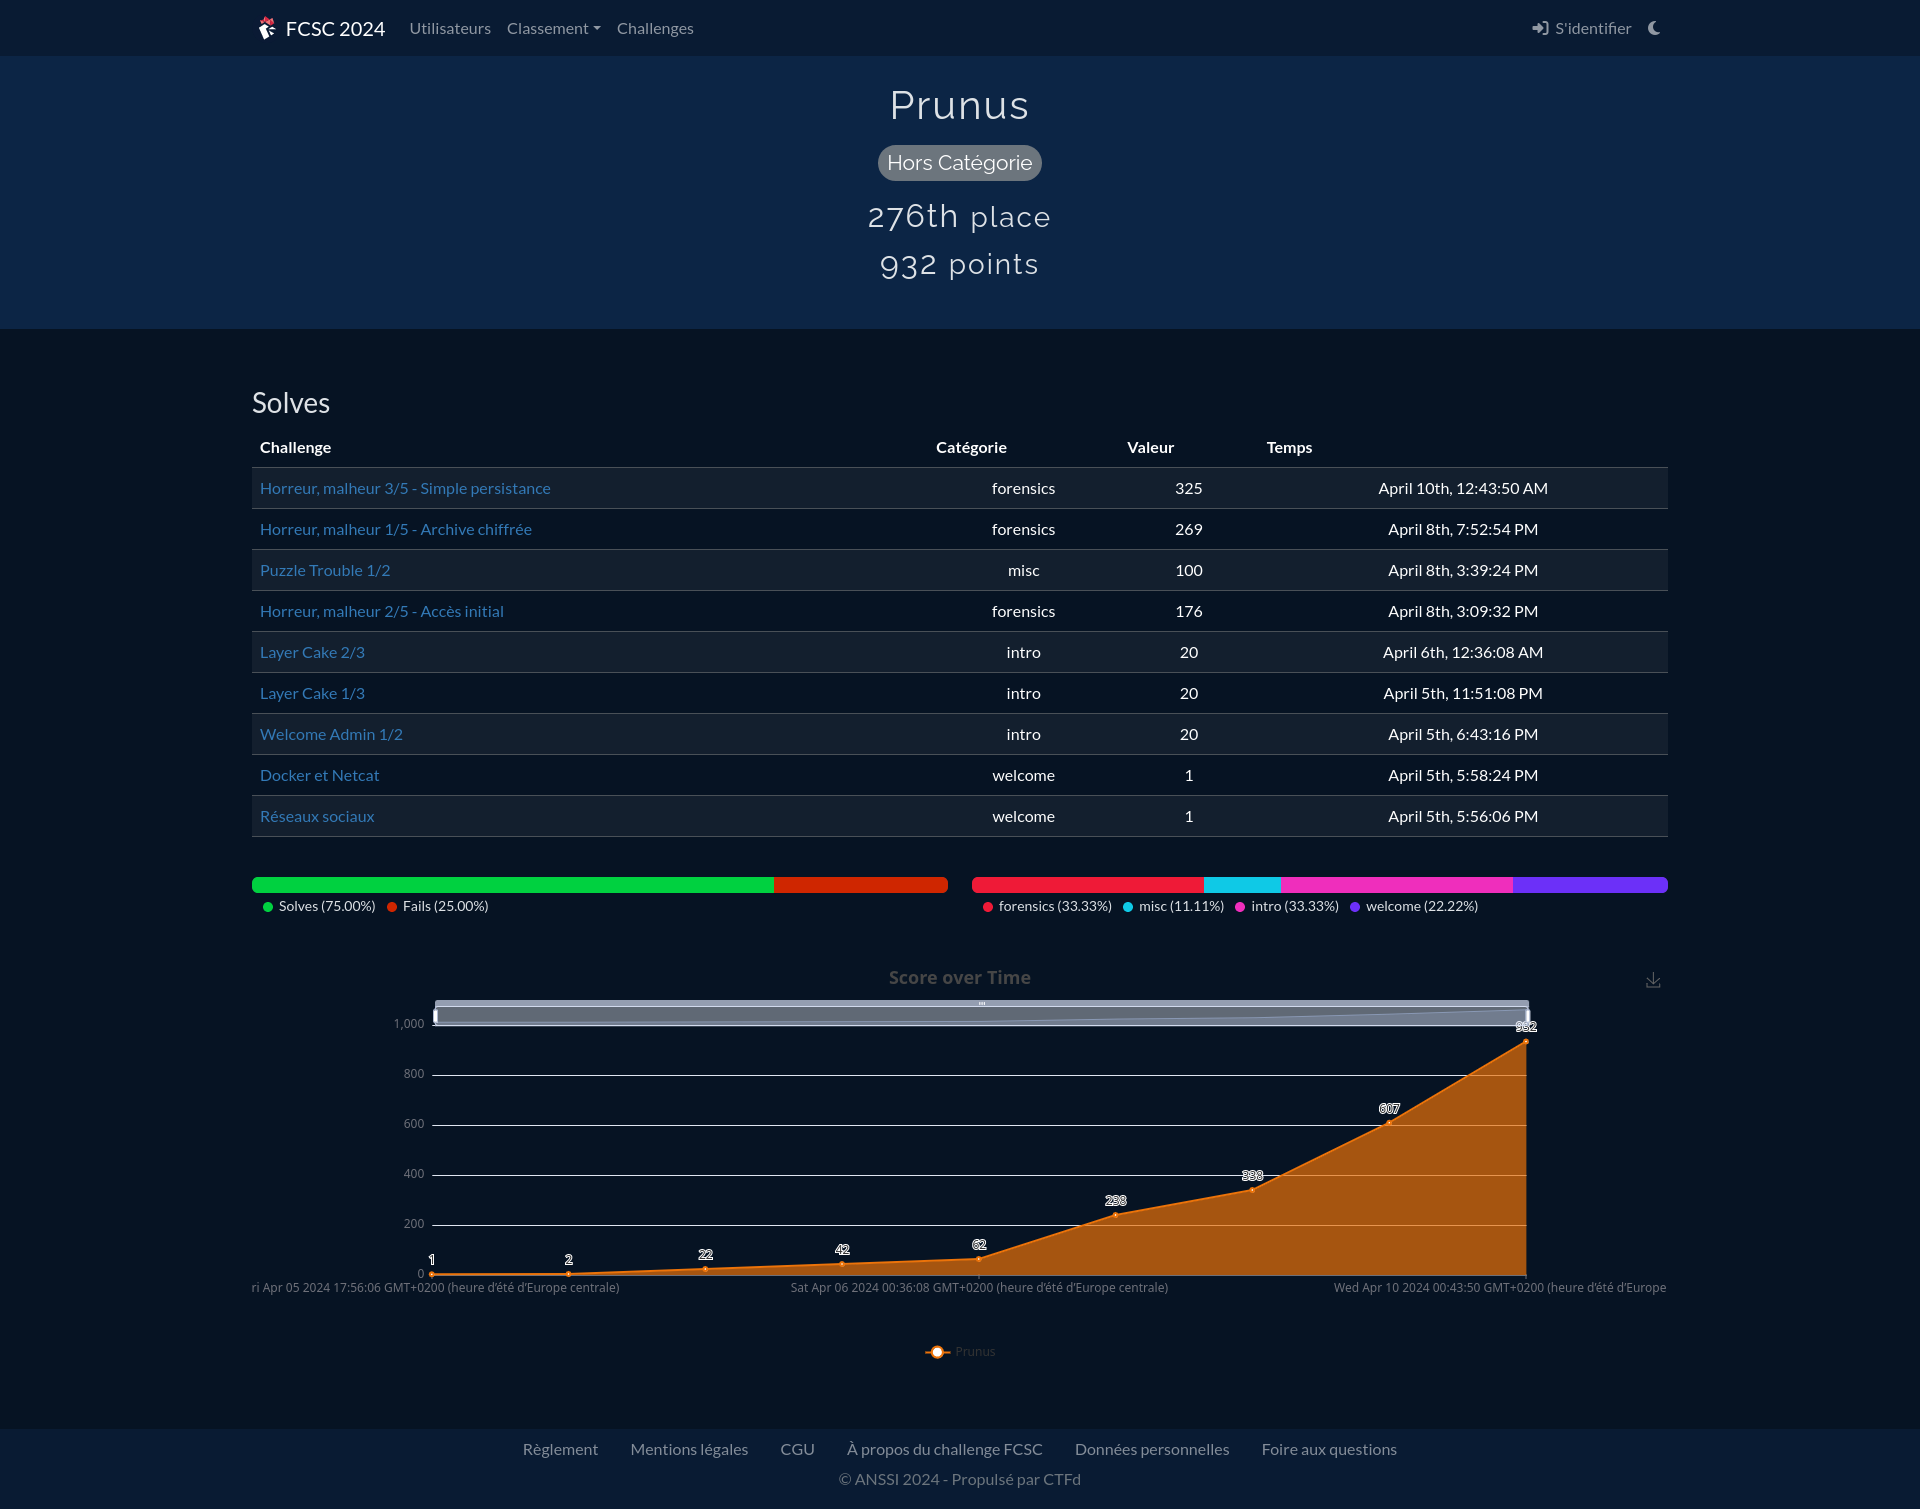Viewport: 1920px width, 1509px height.
Task: Click the S'identifier login arrow icon
Action: tap(1540, 28)
